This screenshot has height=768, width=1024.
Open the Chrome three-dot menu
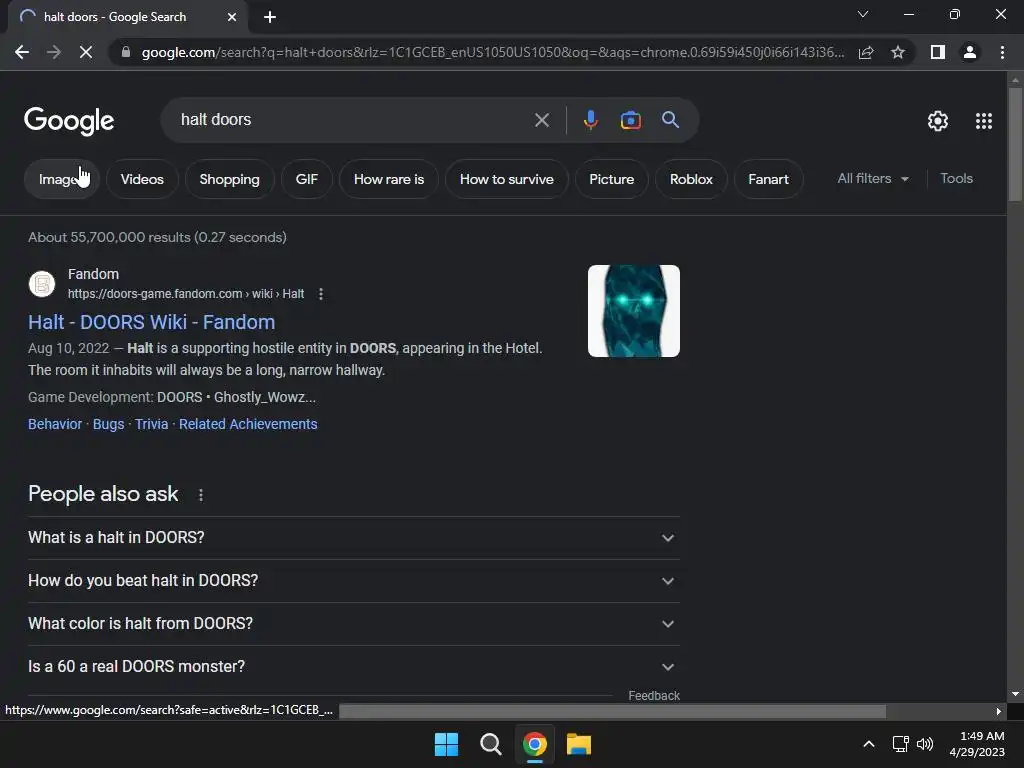[1002, 52]
